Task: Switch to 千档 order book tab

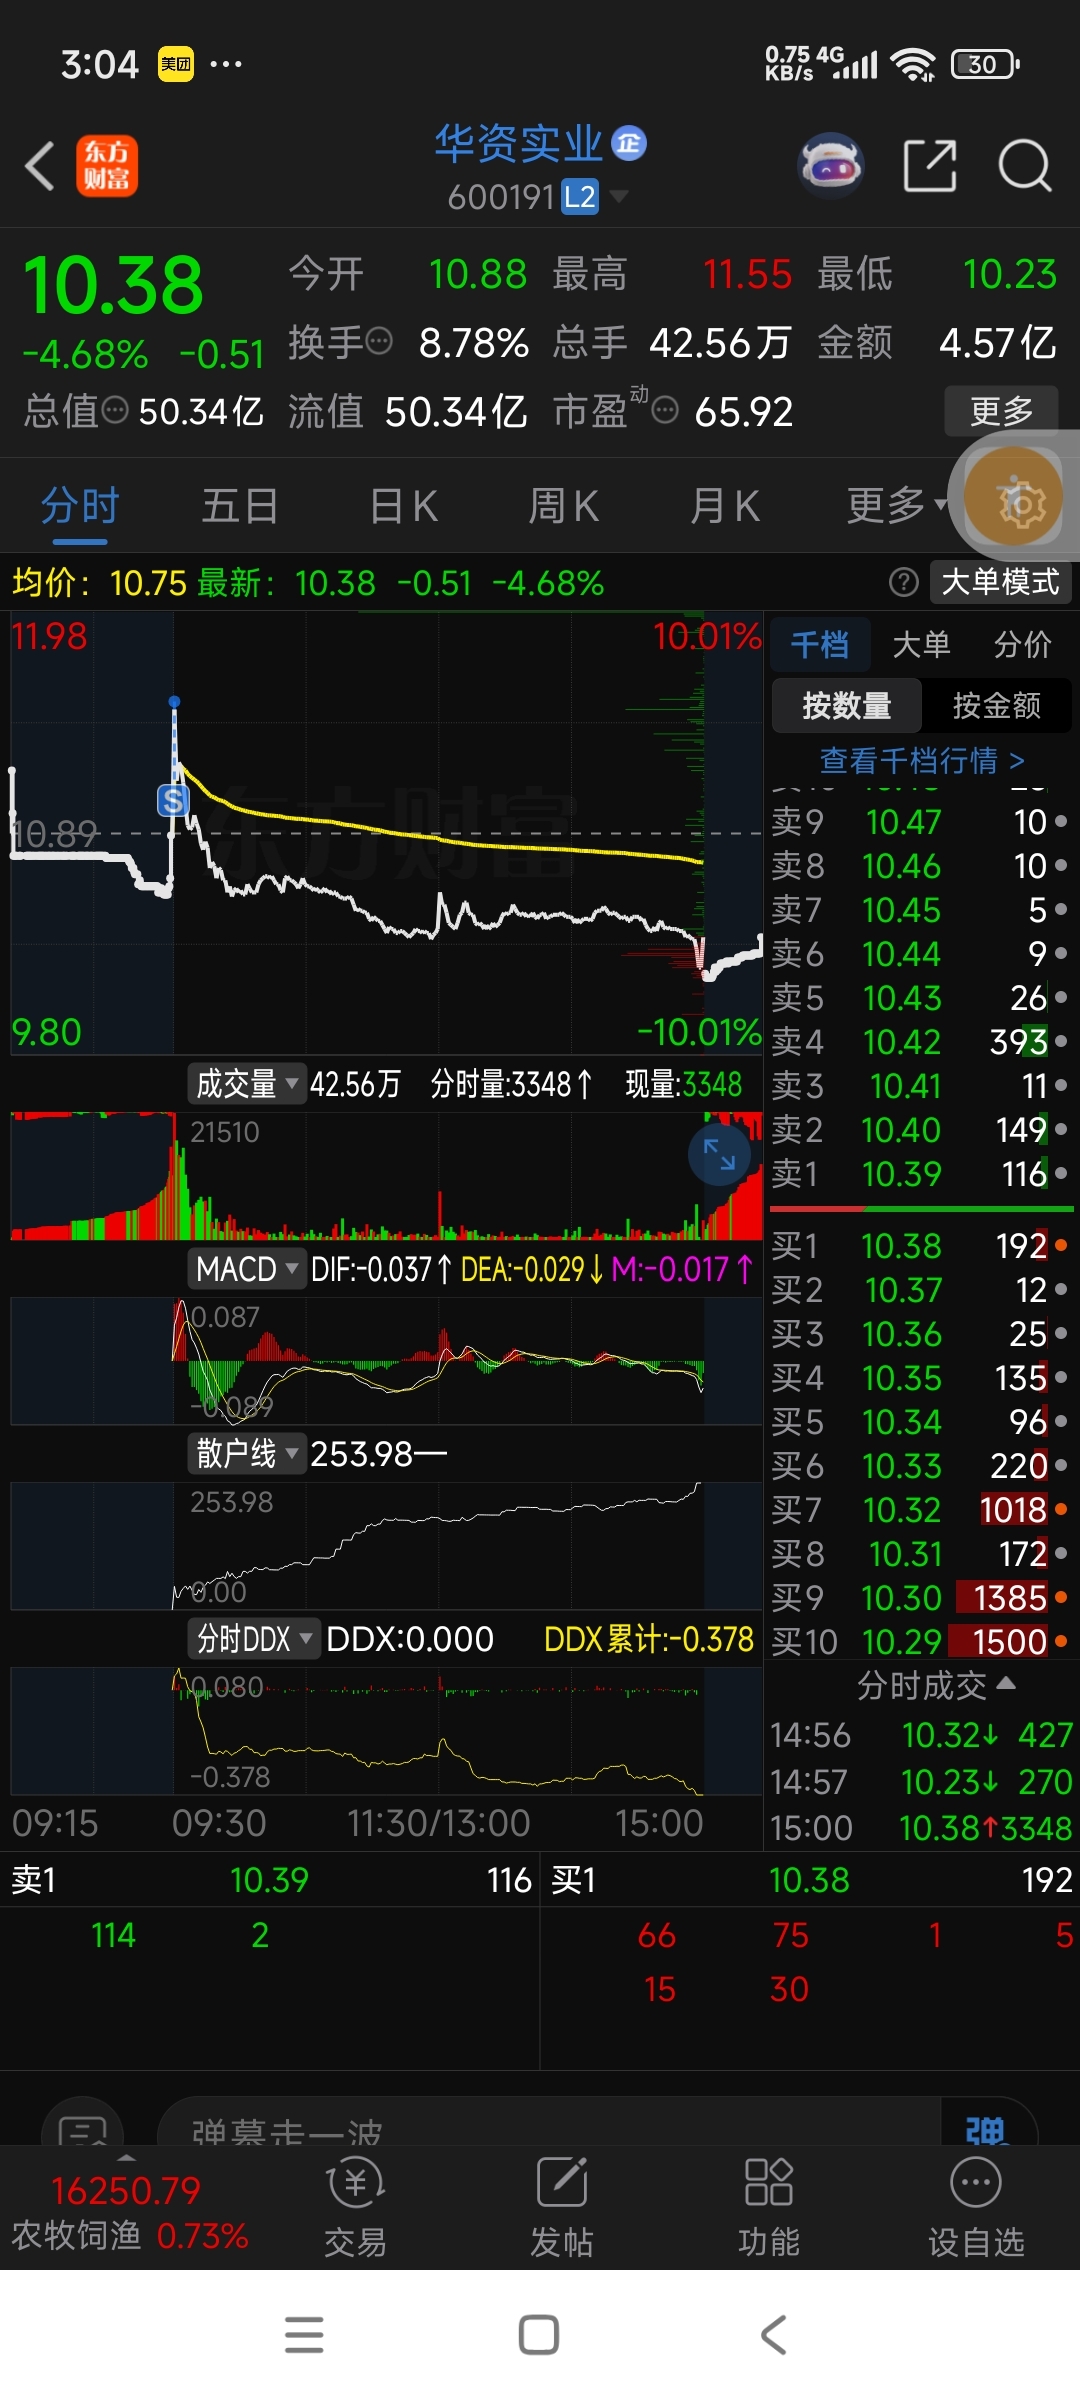Action: coord(819,645)
